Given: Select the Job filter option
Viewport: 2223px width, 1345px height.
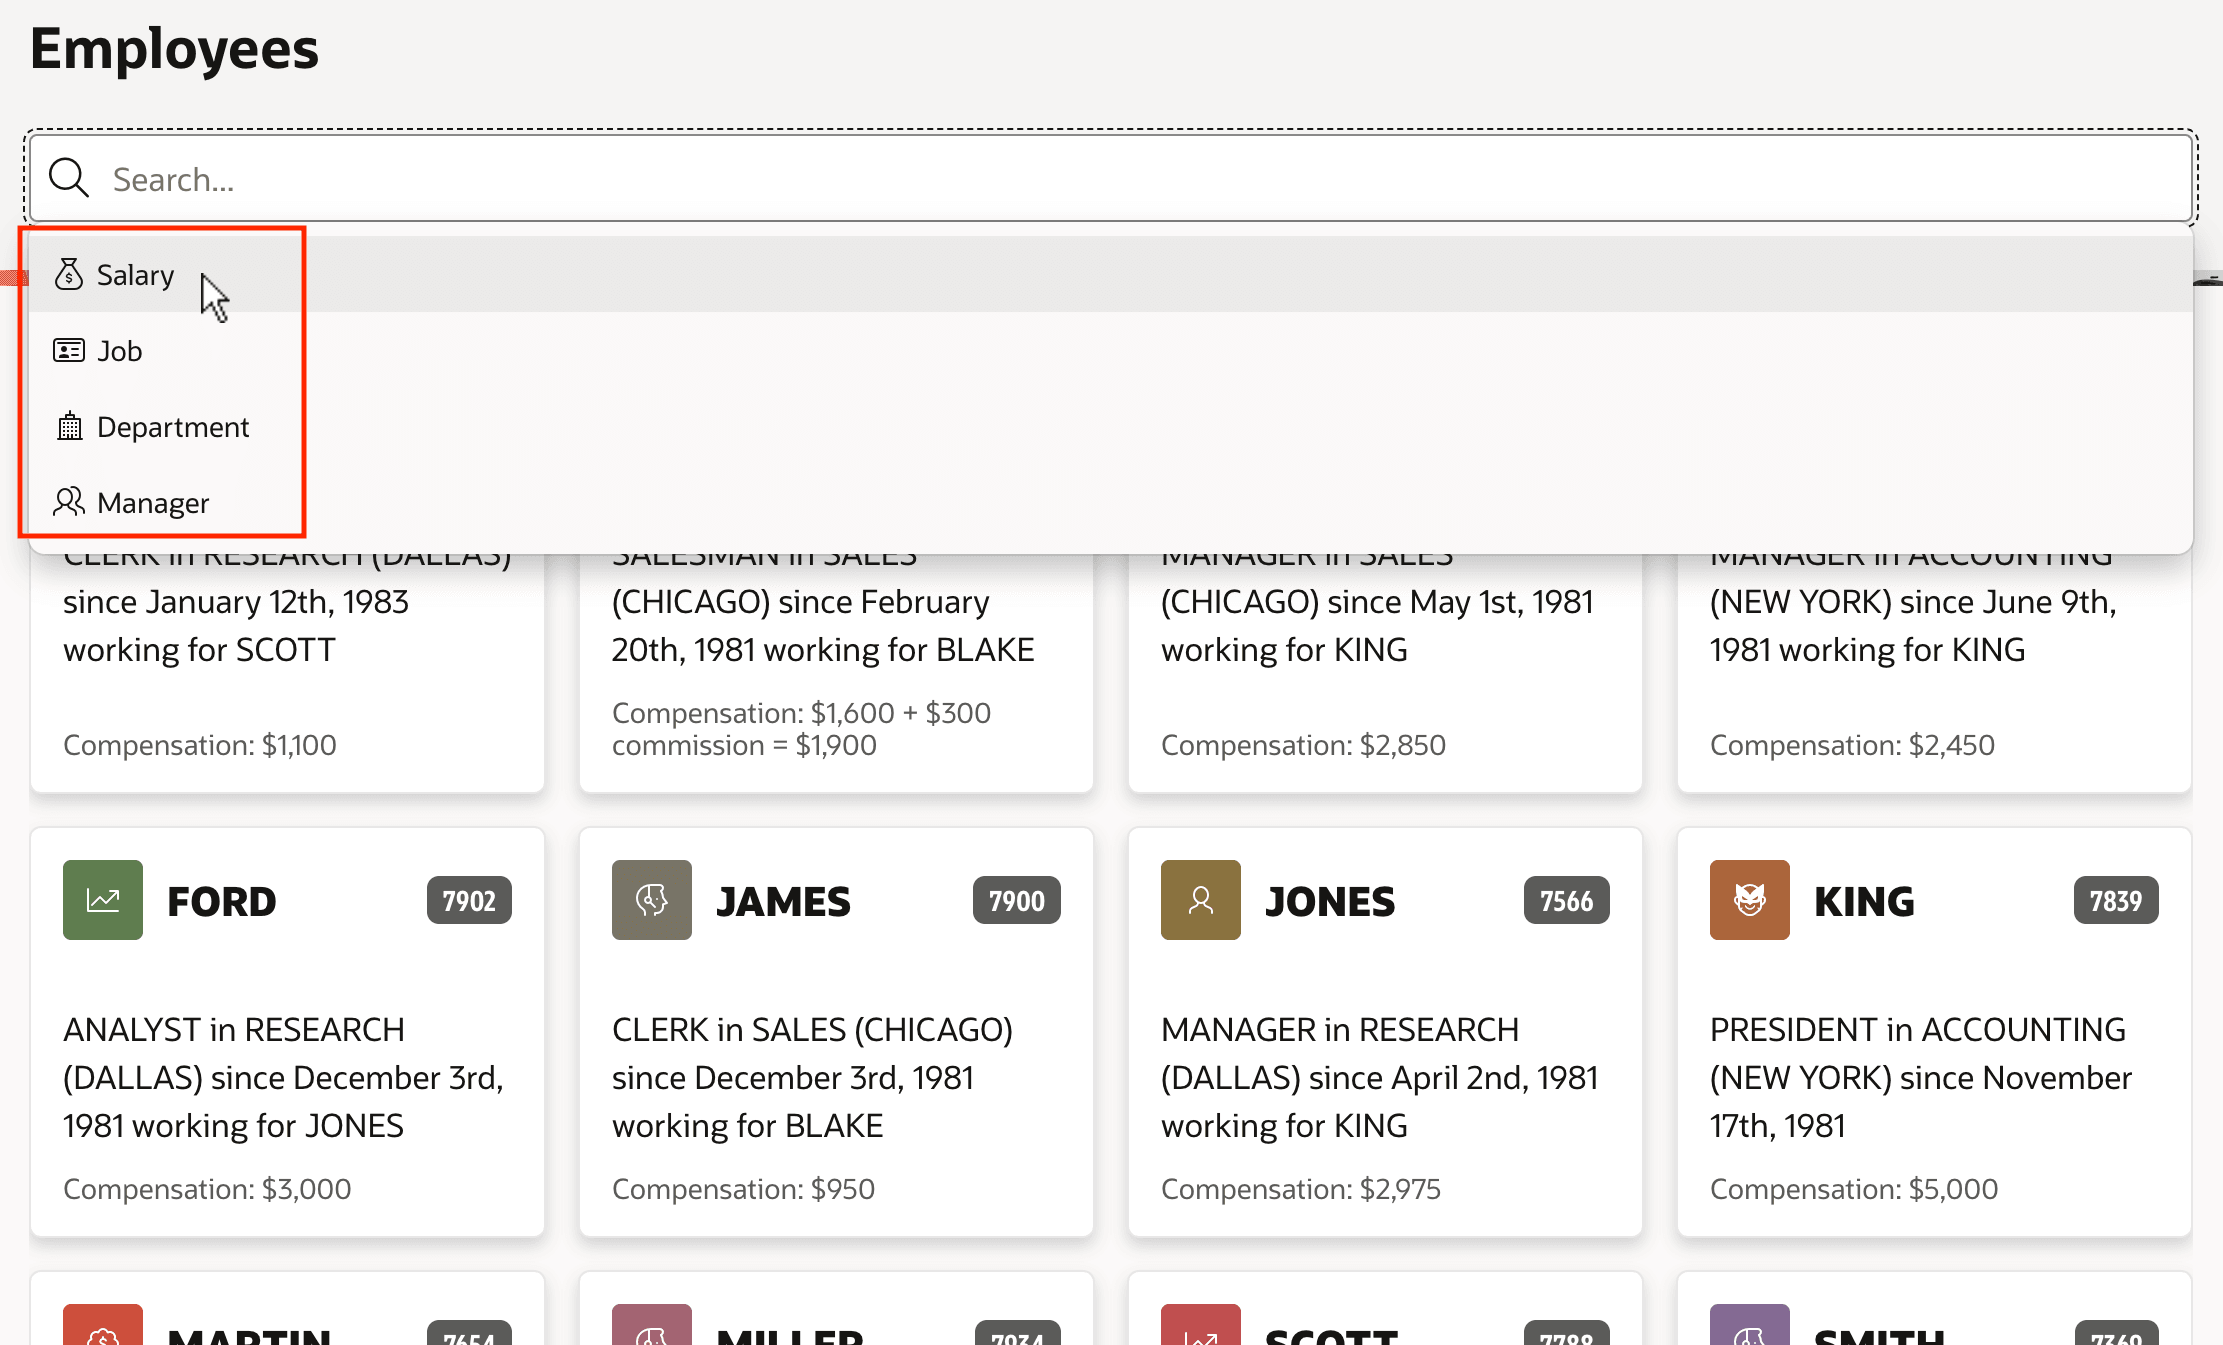Looking at the screenshot, I should (1111, 351).
